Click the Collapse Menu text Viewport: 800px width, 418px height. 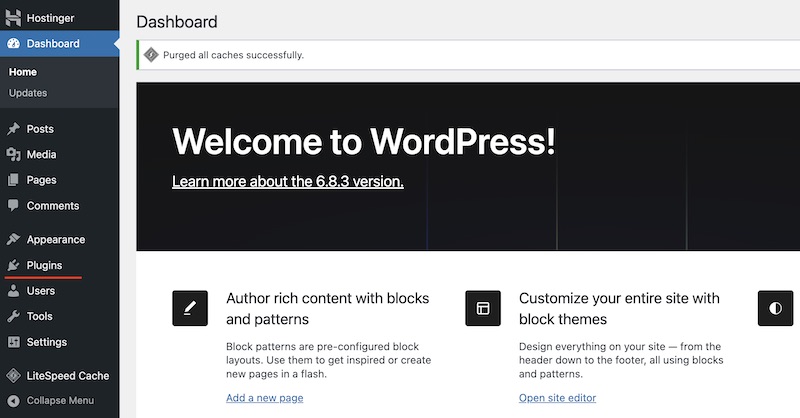60,401
